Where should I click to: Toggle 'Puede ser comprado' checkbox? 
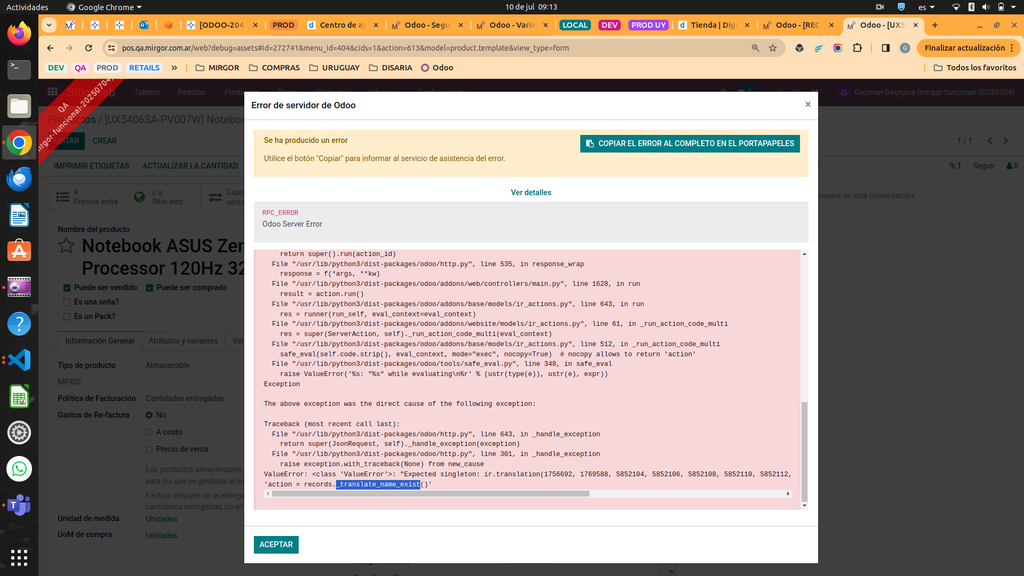tap(150, 287)
